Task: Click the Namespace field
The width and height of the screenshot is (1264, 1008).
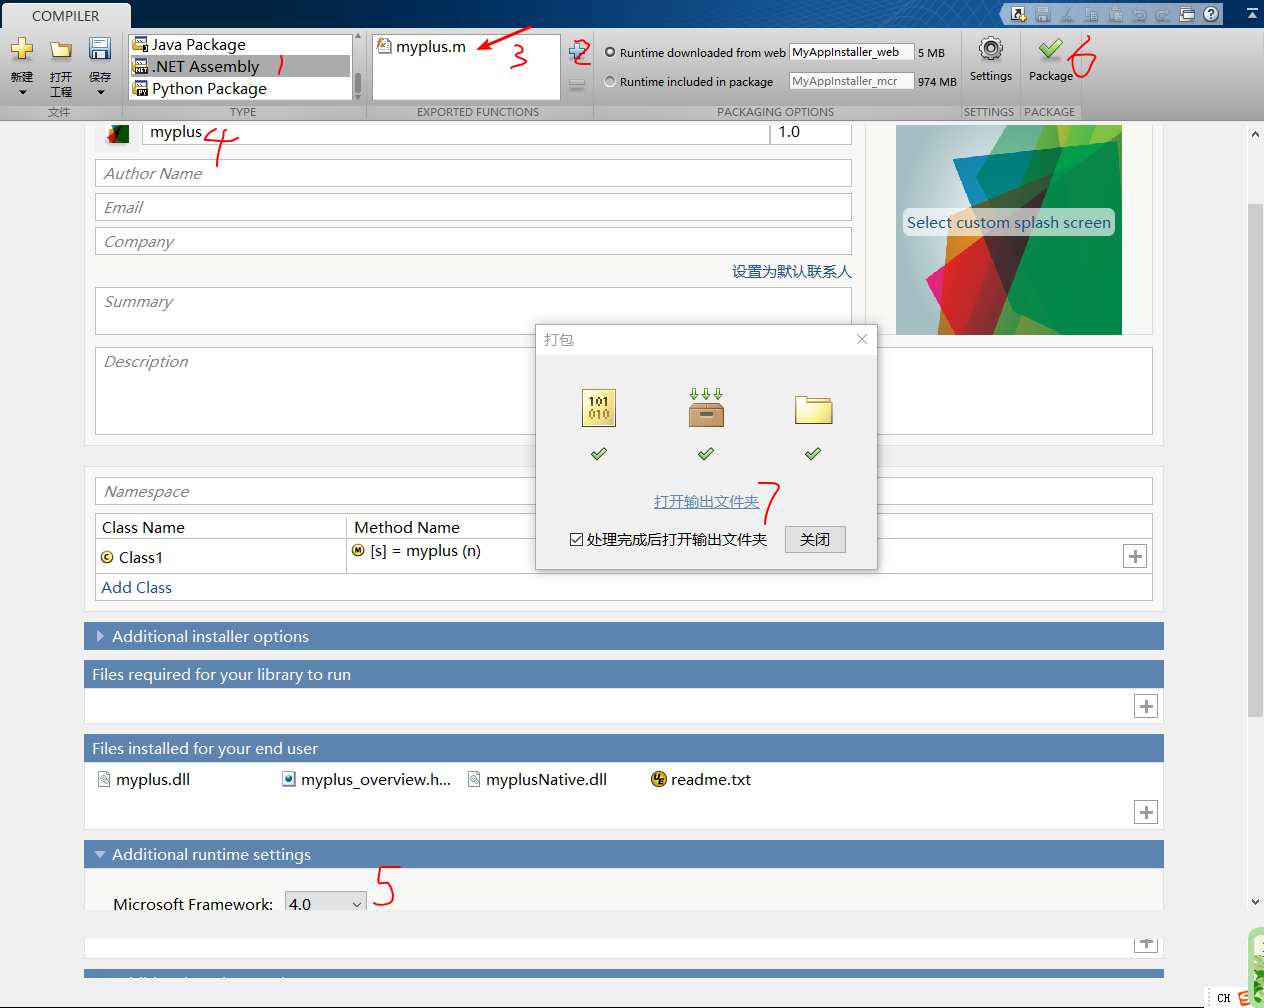Action: point(623,491)
